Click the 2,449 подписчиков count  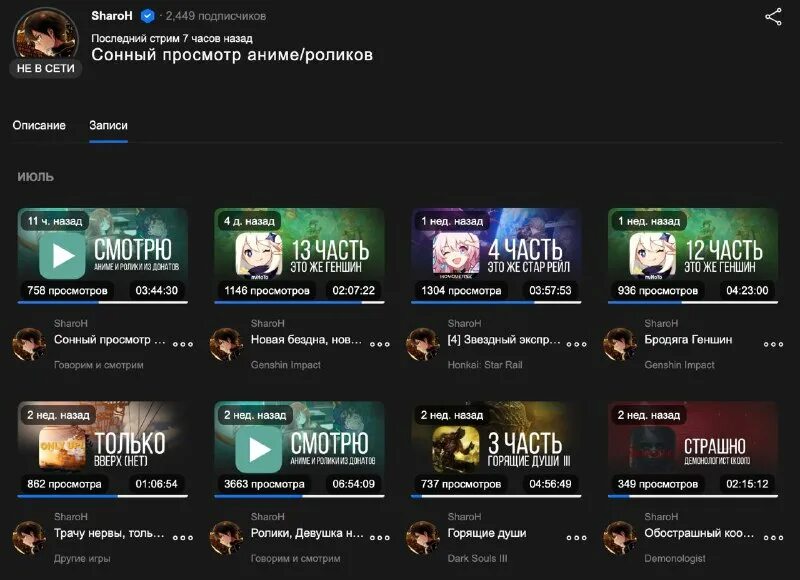click(215, 16)
